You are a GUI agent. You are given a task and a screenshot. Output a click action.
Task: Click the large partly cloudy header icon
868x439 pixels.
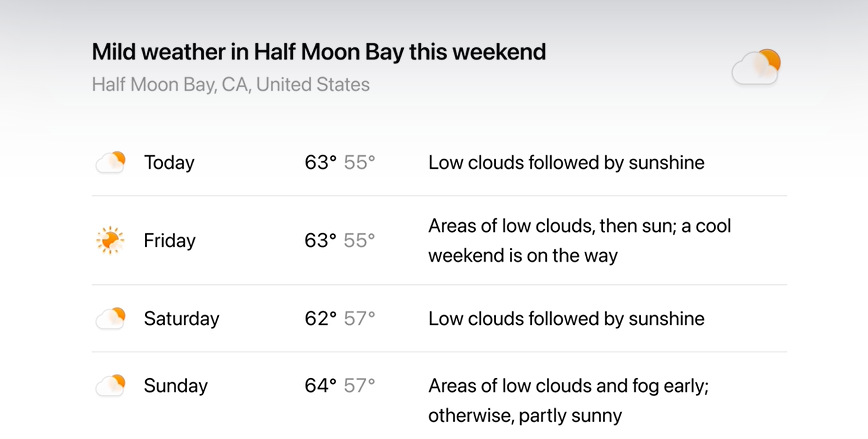coord(756,67)
